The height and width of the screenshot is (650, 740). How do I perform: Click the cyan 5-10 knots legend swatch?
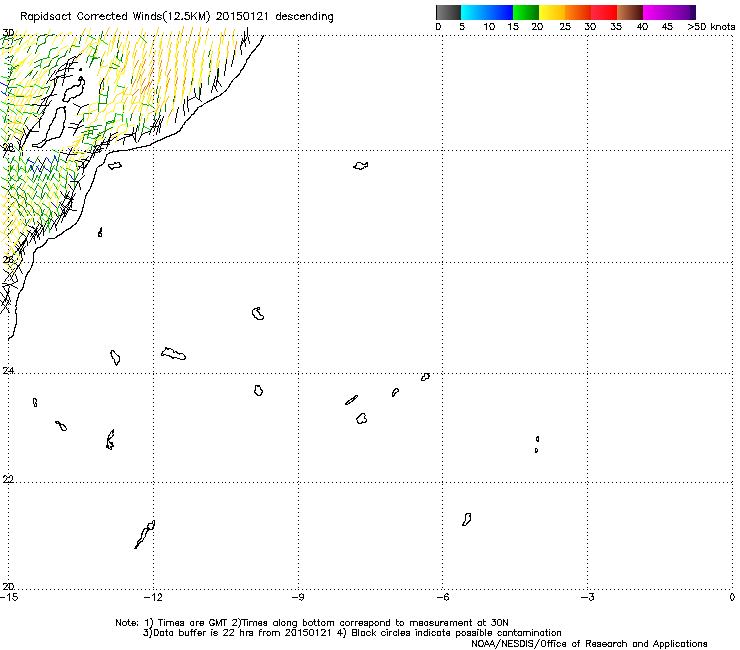coord(474,12)
